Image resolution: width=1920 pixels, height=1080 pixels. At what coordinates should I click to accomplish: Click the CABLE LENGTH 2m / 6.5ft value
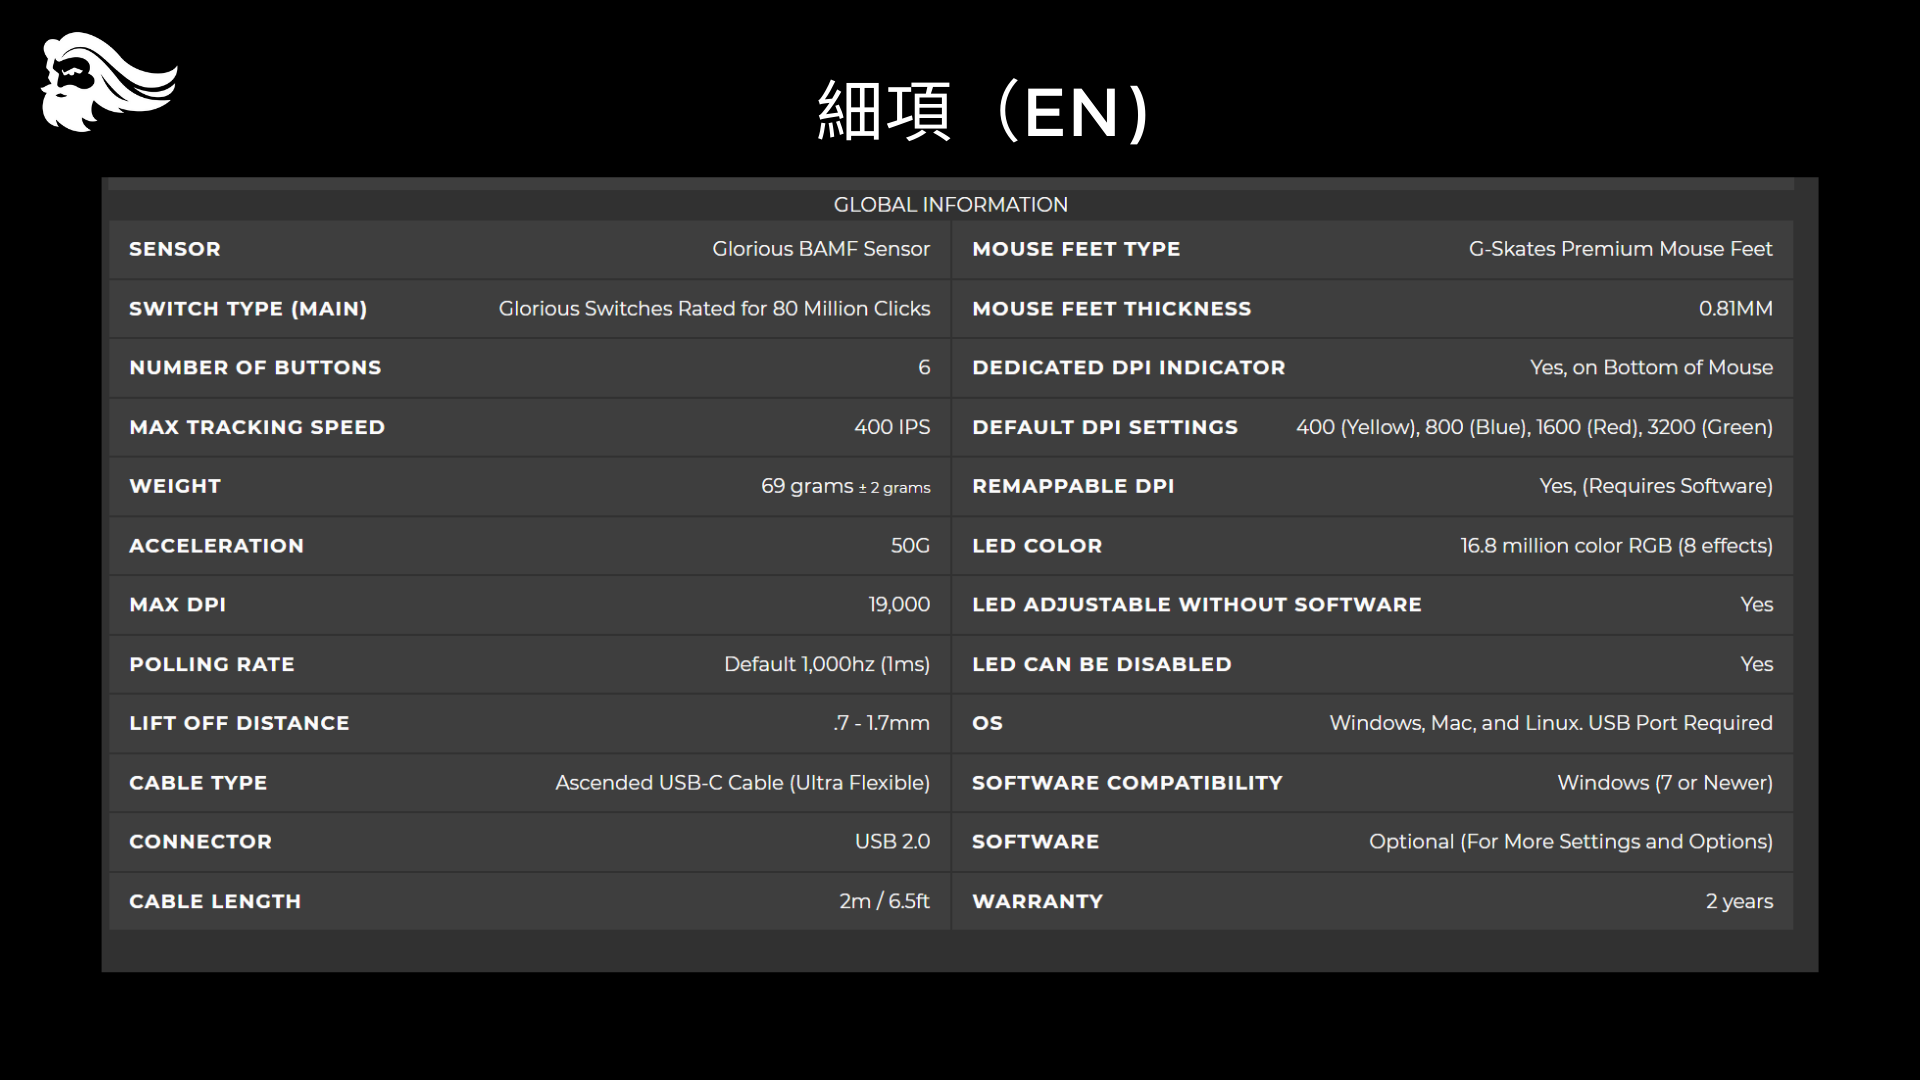[884, 901]
